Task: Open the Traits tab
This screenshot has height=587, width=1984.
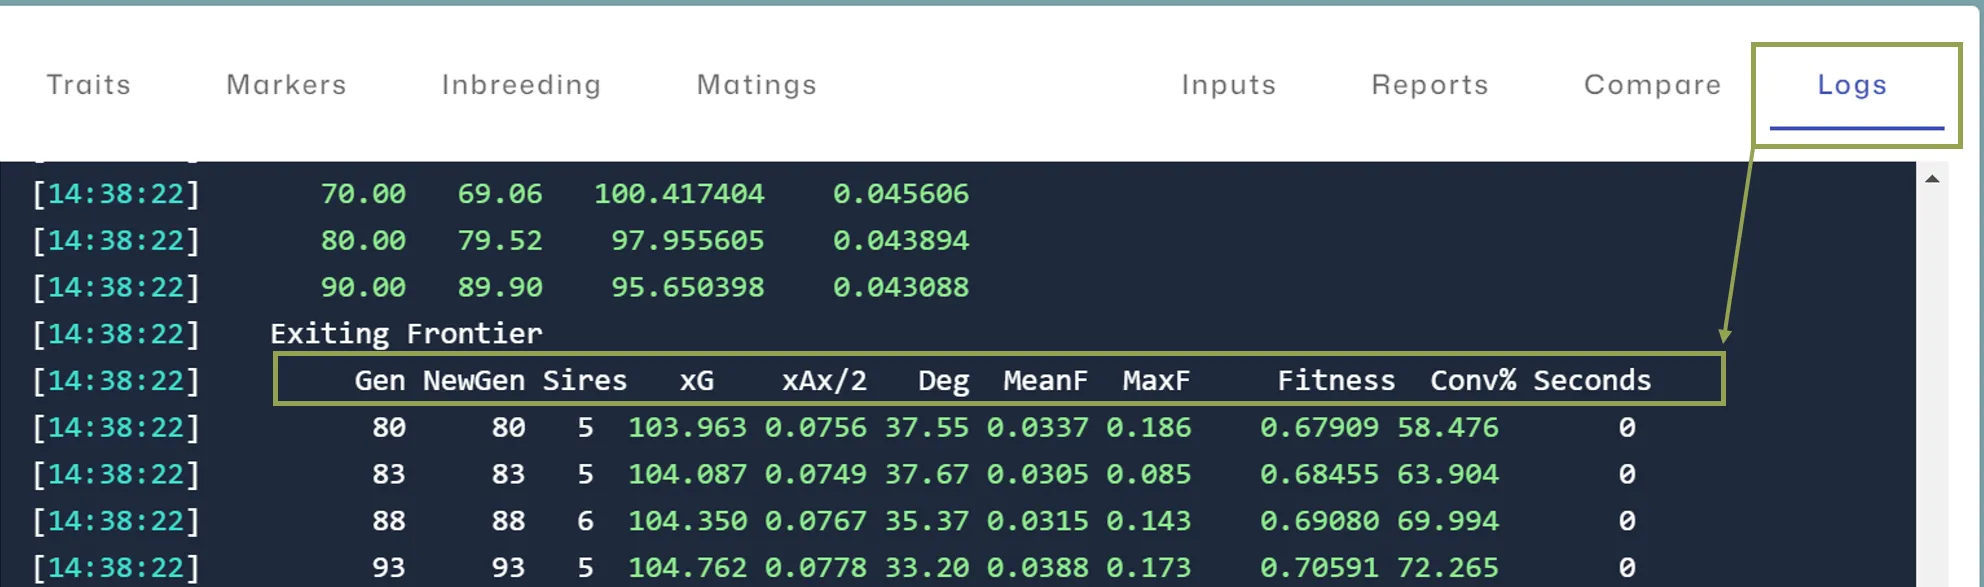Action: point(89,85)
